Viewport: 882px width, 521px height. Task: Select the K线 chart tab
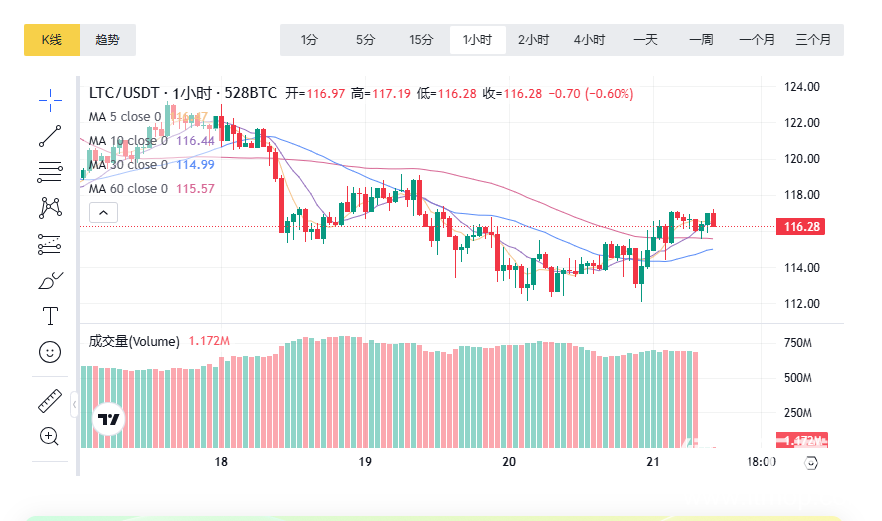[51, 40]
